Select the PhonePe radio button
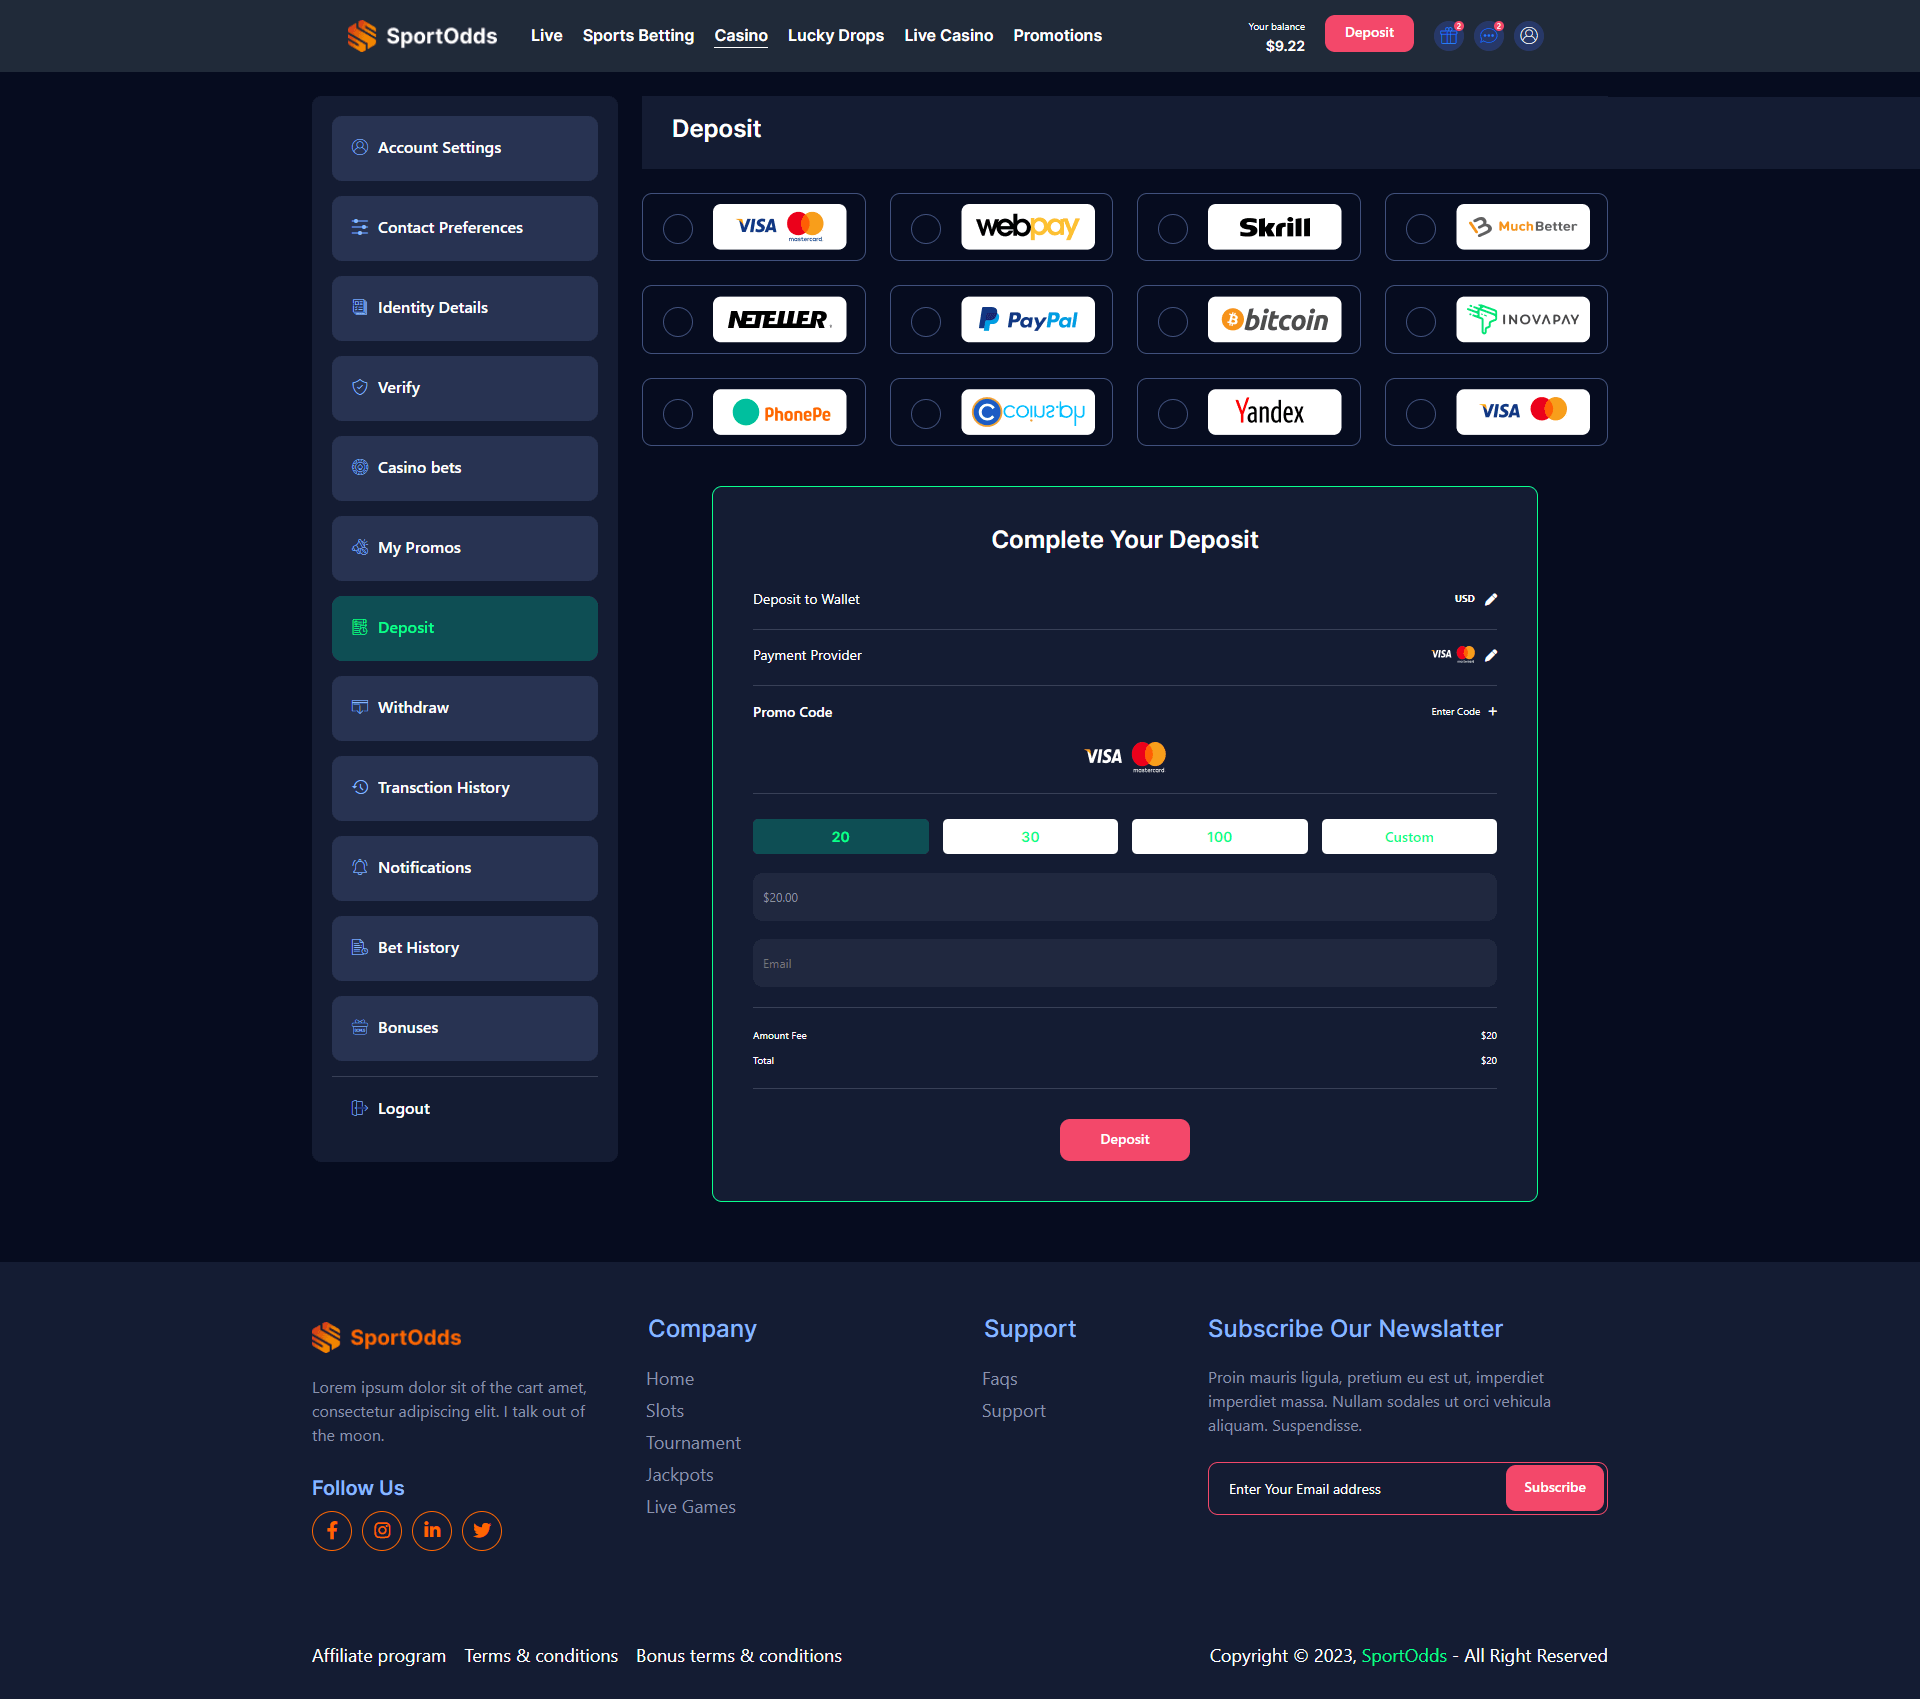 (678, 413)
